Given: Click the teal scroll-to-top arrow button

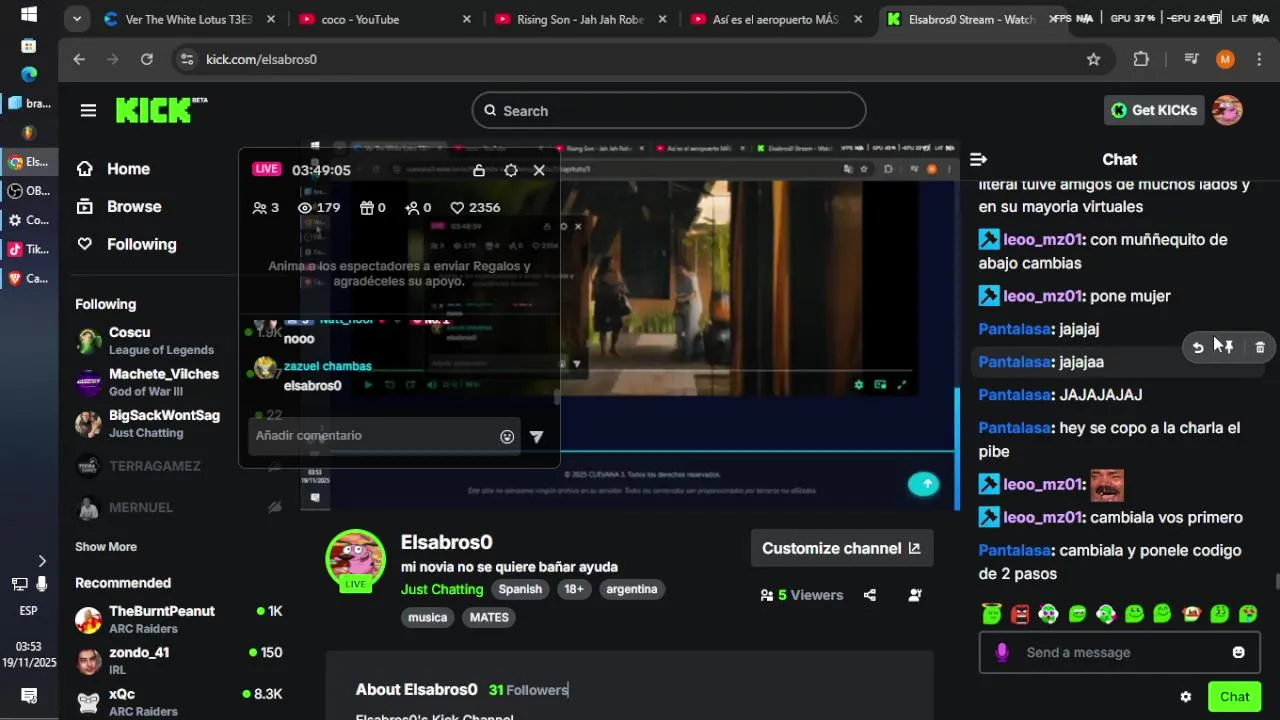Looking at the screenshot, I should [924, 484].
